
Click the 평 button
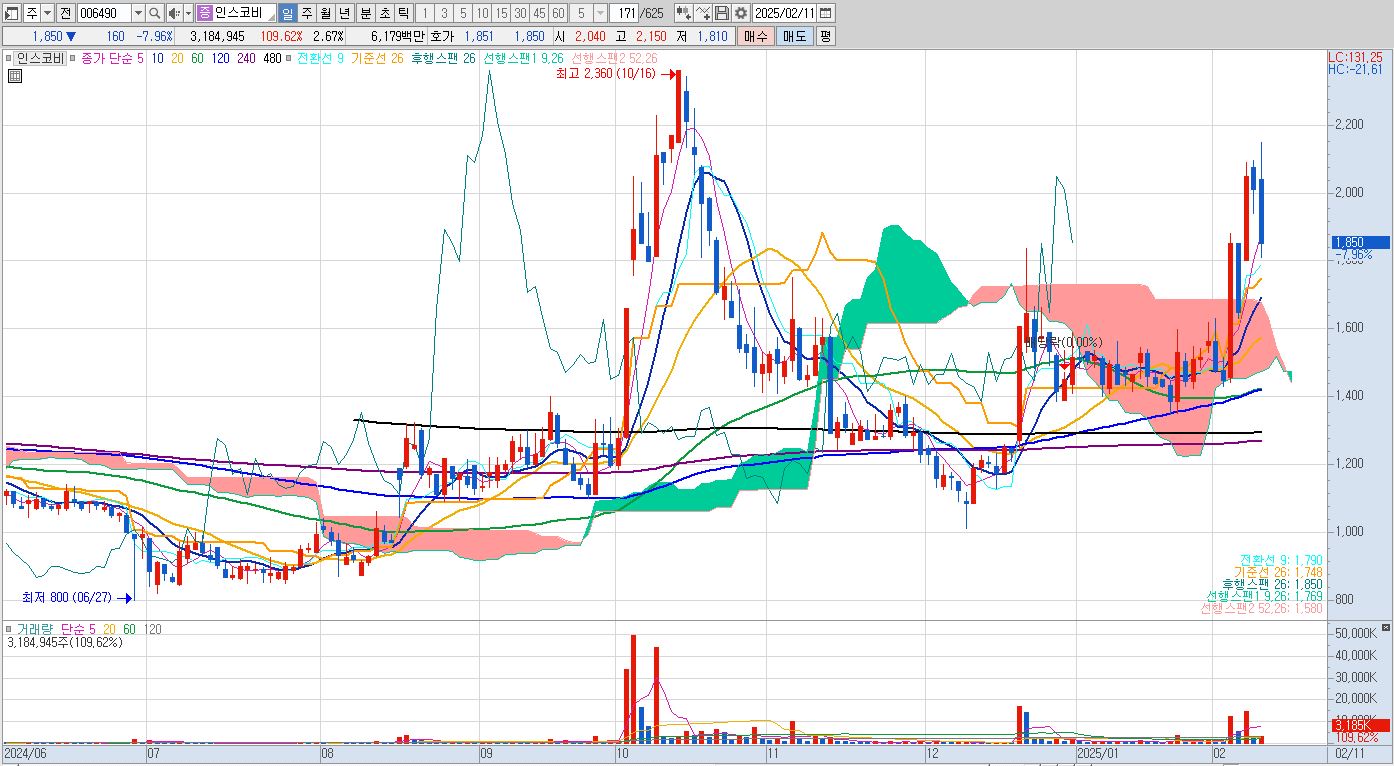pos(825,36)
